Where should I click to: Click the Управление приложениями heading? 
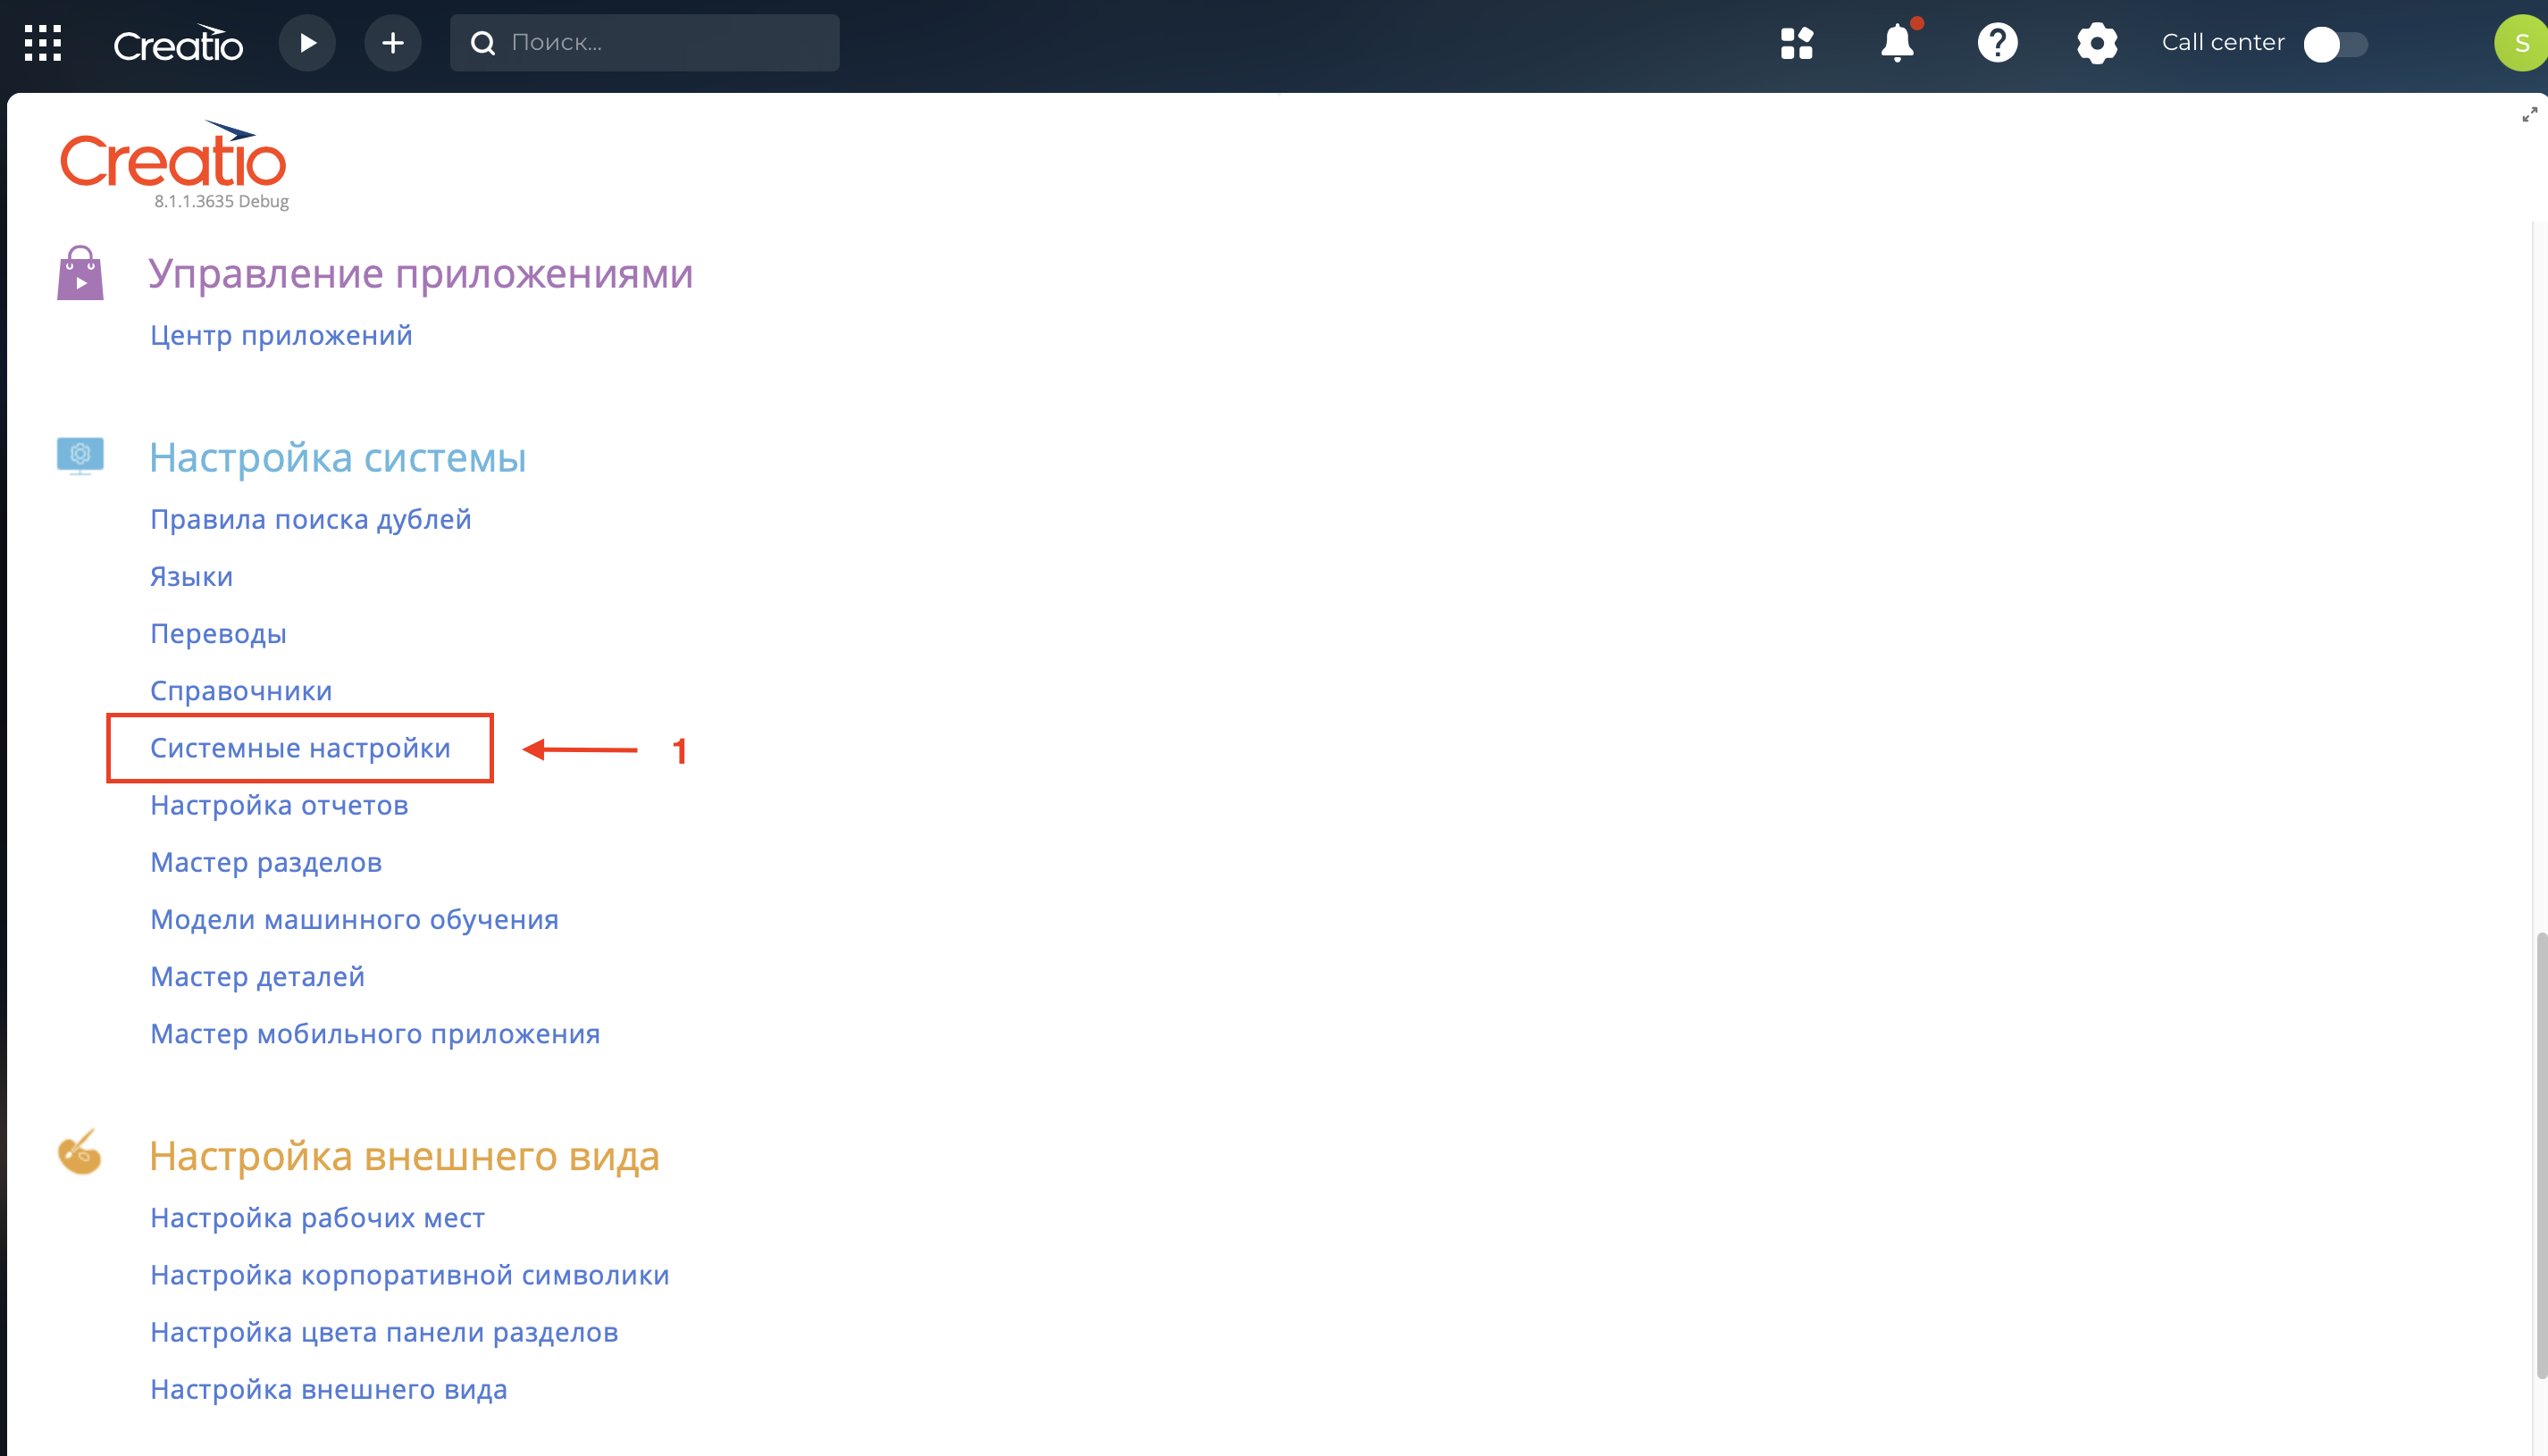click(421, 273)
